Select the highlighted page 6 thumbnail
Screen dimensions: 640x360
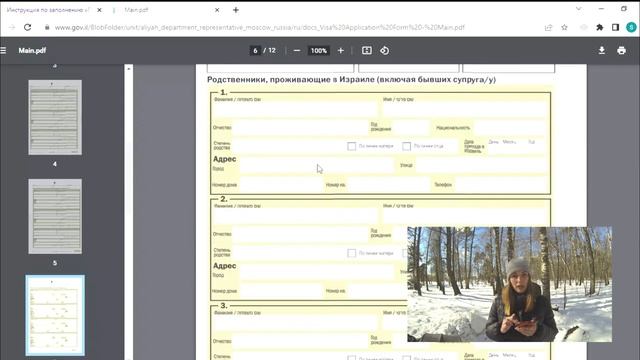tap(55, 315)
